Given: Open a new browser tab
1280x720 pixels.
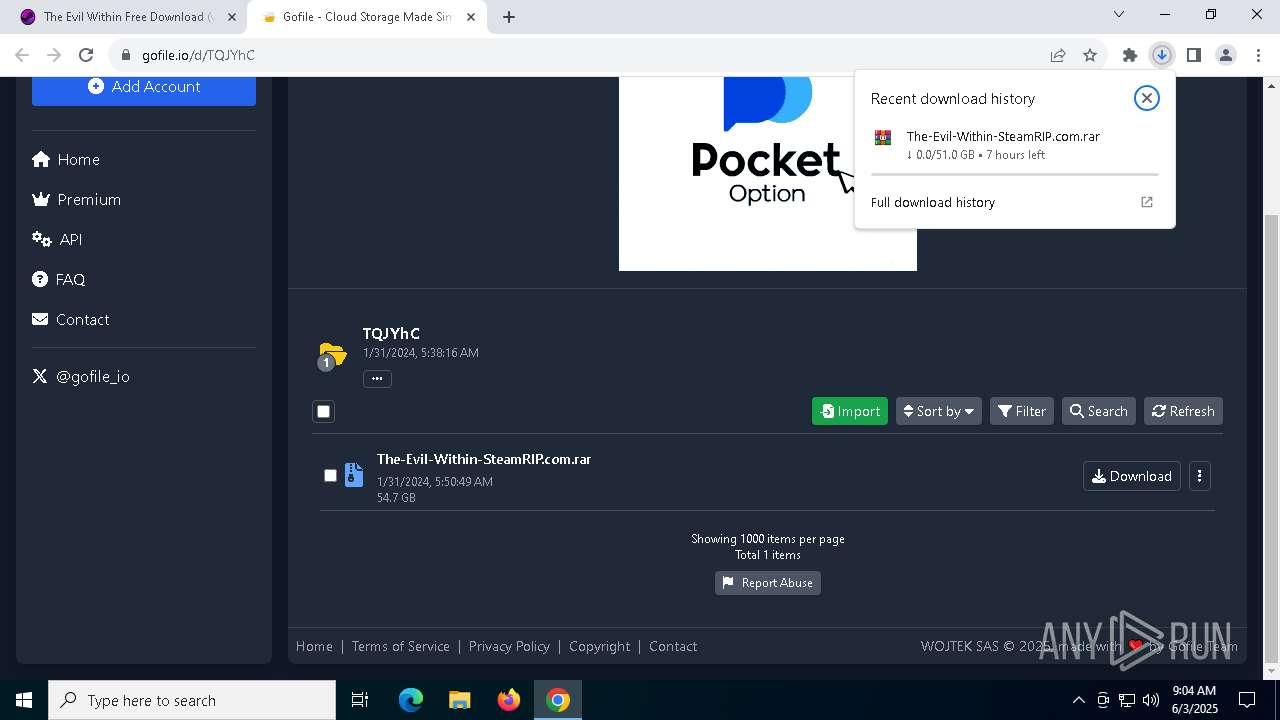Looking at the screenshot, I should coord(509,17).
